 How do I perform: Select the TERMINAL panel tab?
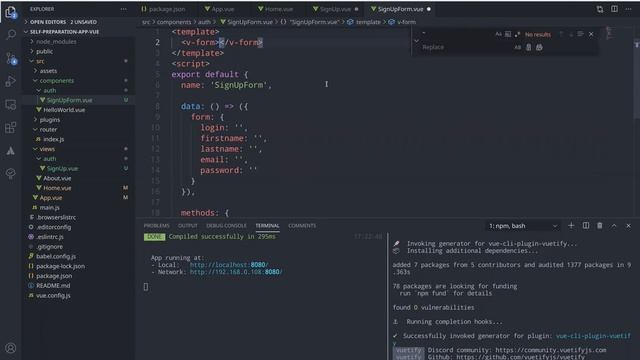click(x=267, y=226)
